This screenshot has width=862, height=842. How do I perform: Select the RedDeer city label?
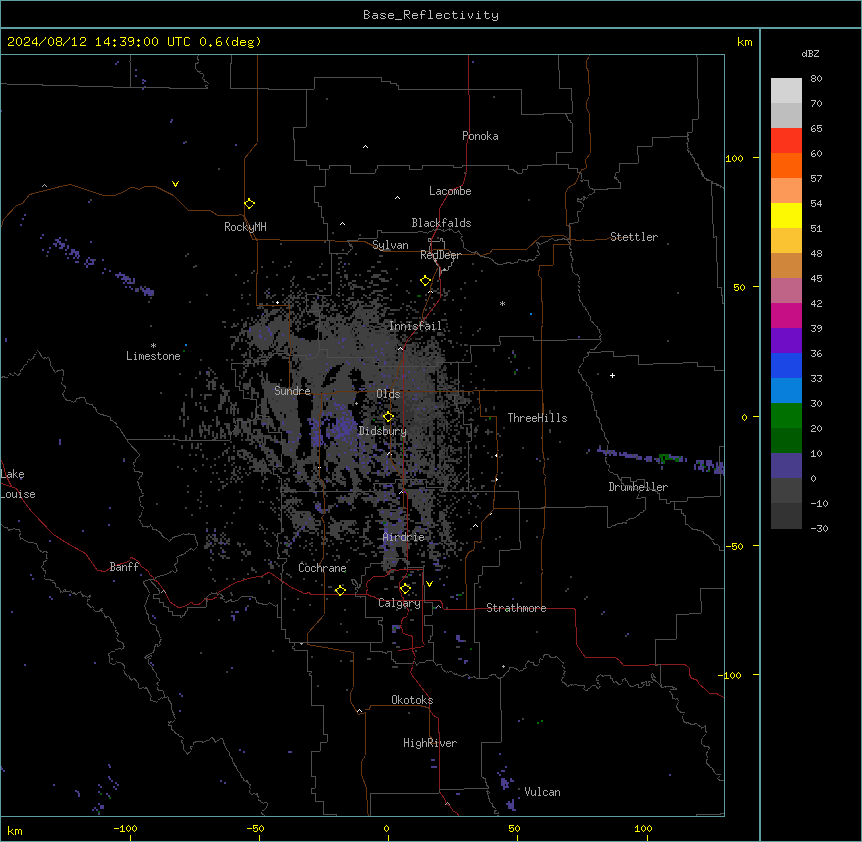tap(440, 255)
